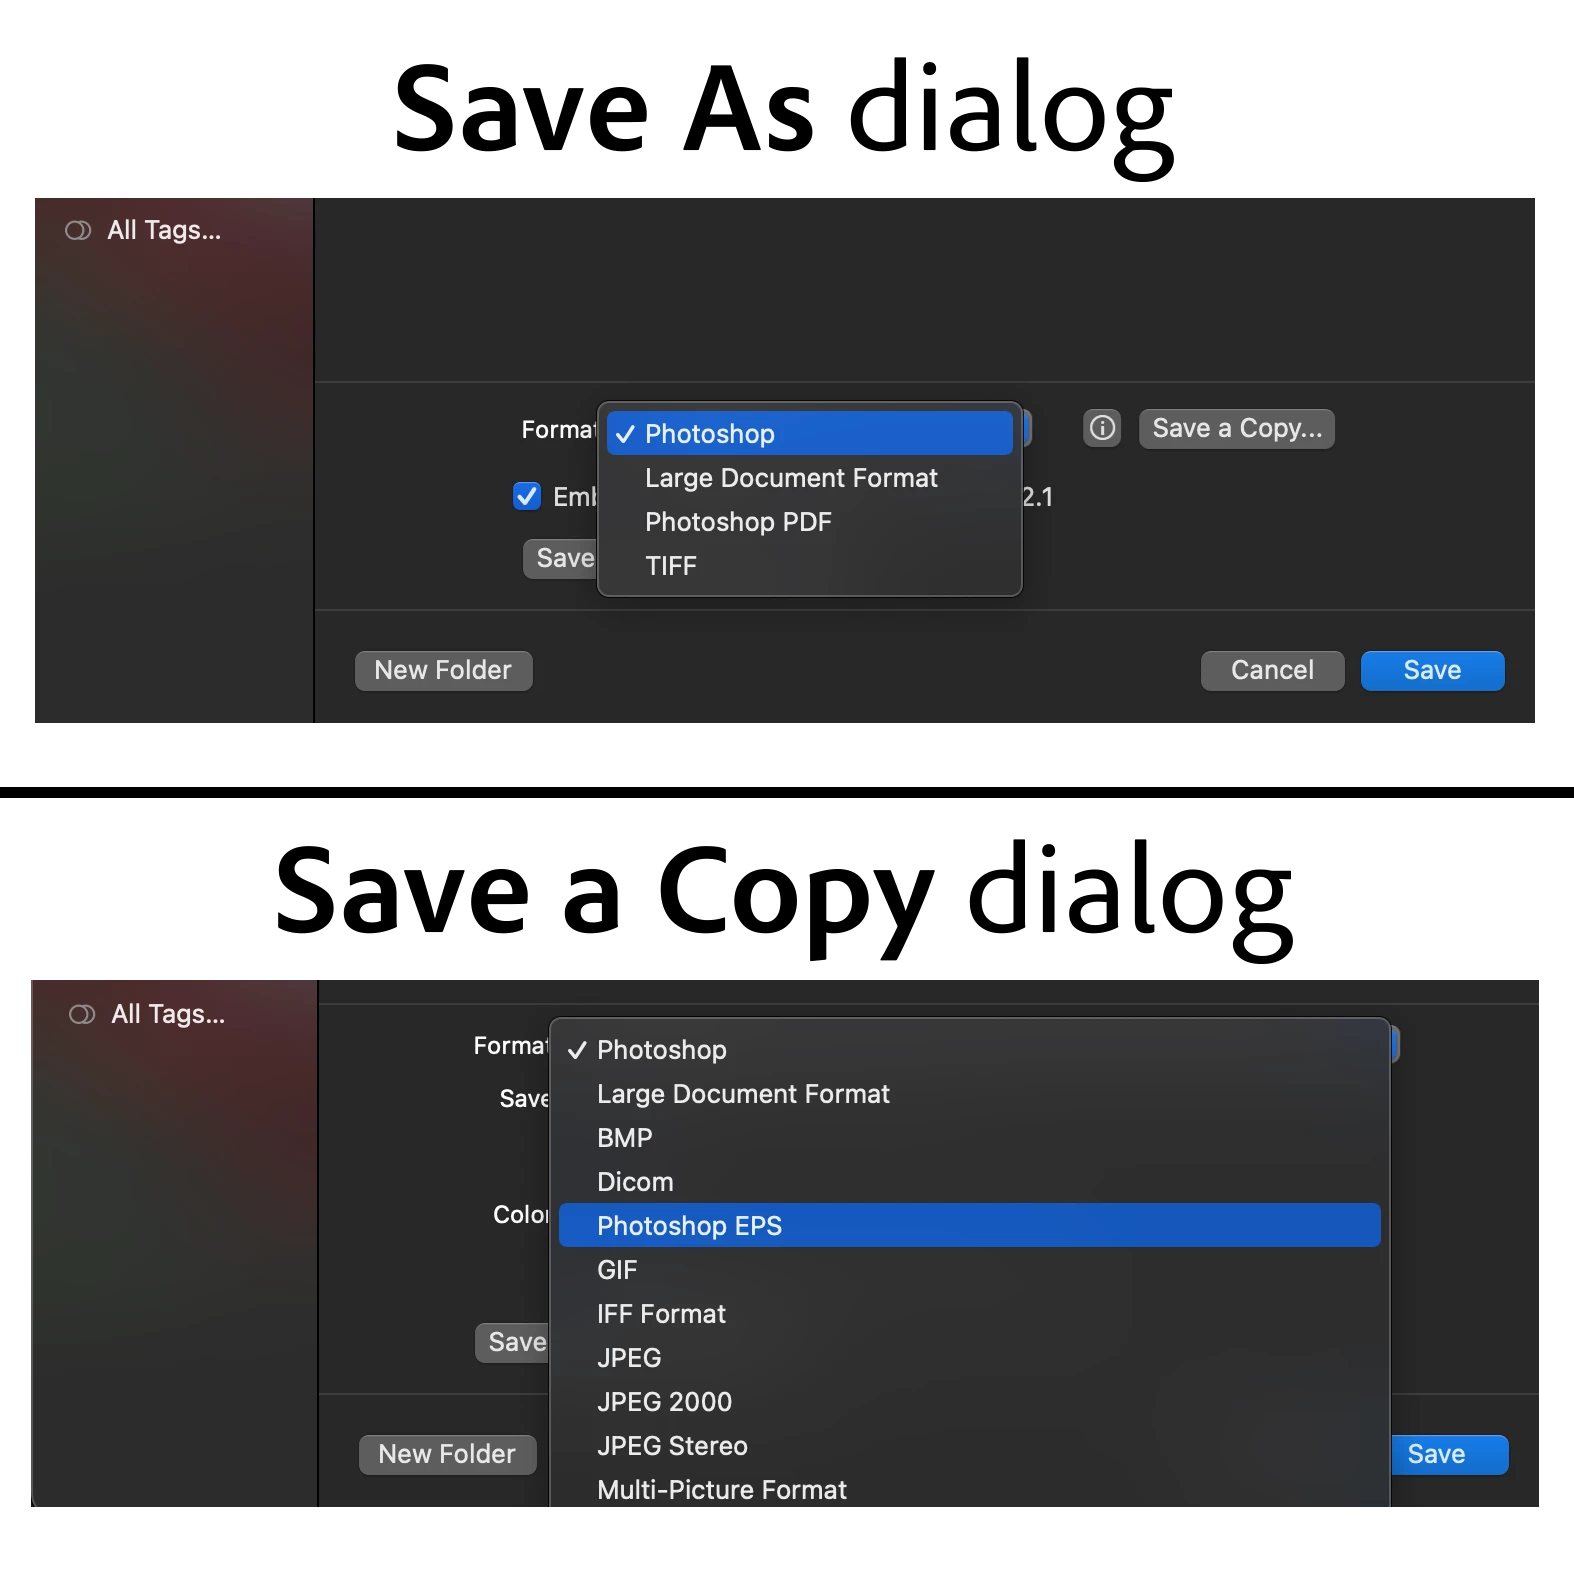Choose Large Document Format in Save As list

pos(810,478)
